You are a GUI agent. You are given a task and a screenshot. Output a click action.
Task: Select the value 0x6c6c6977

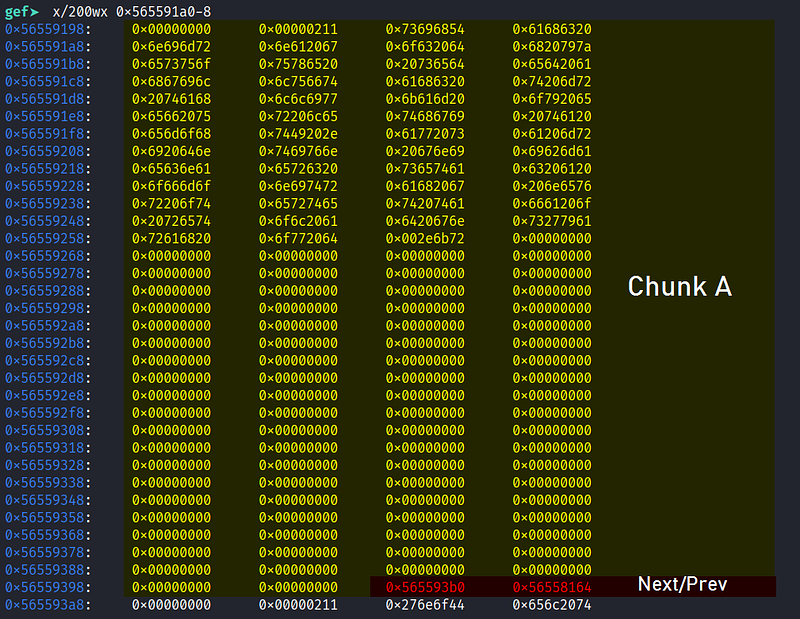[298, 98]
